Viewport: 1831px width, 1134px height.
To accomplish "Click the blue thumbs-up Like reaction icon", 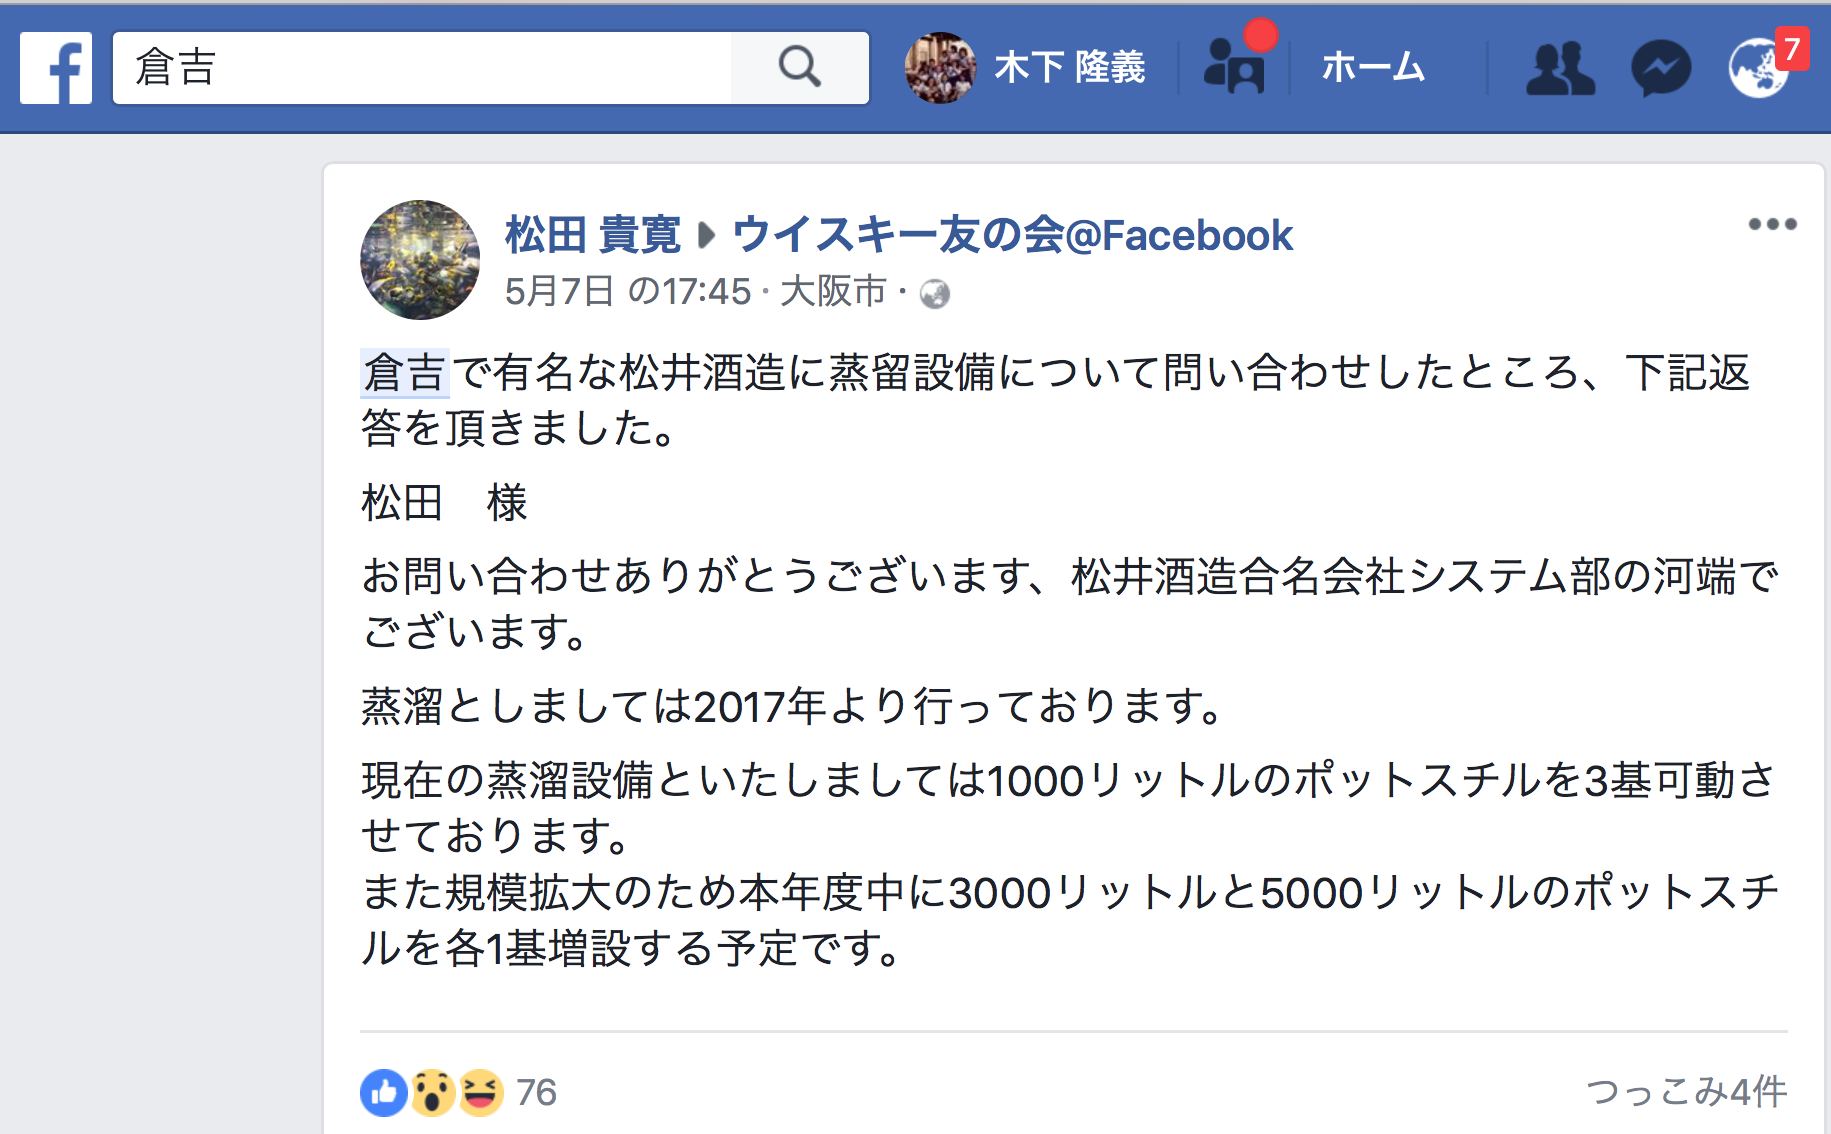I will point(384,1093).
